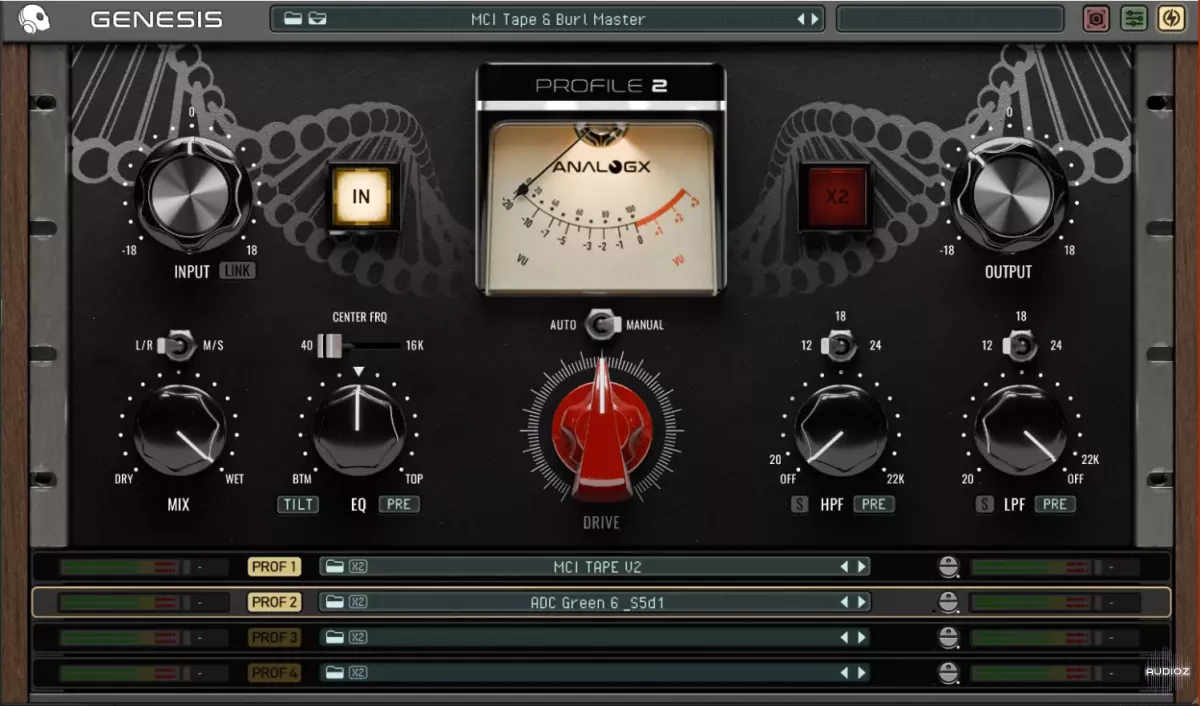Select the PROF 2 tab
The image size is (1200, 706).
274,602
